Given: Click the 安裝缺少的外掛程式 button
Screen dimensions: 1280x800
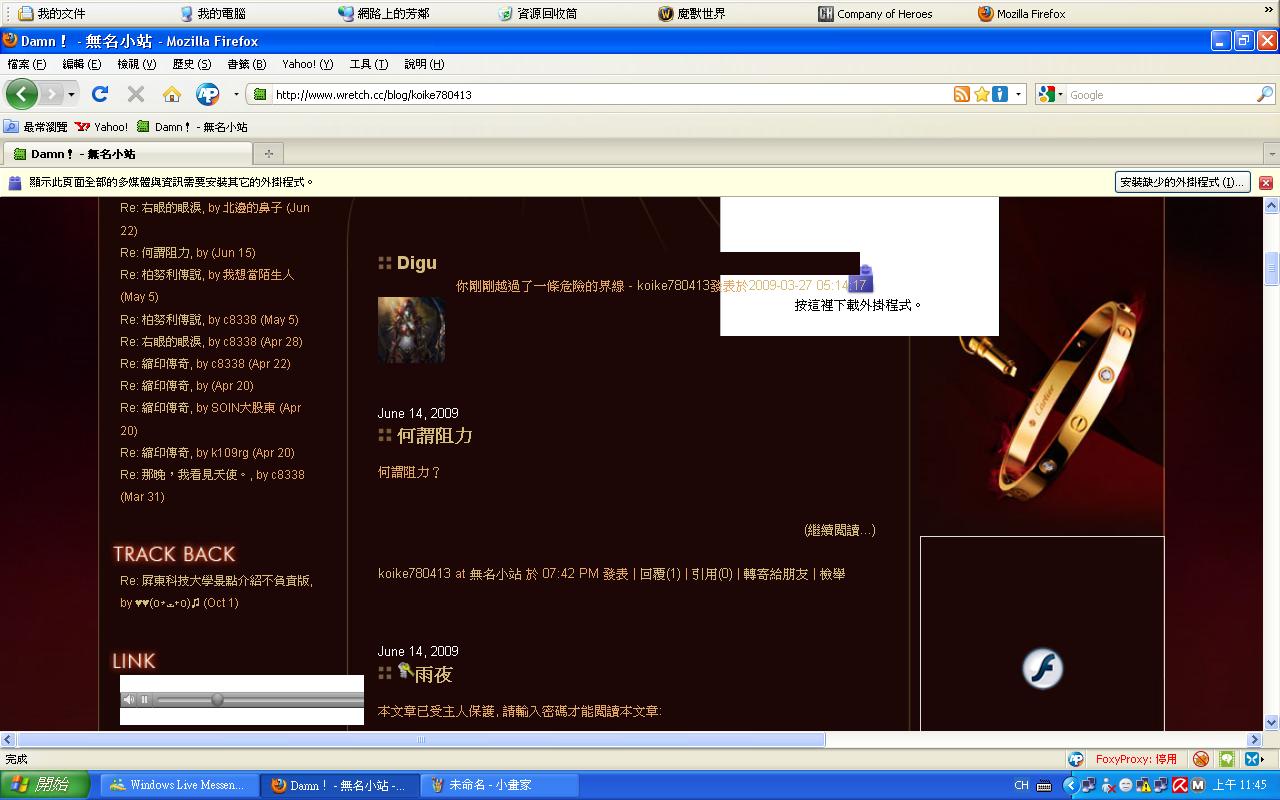Looking at the screenshot, I should pyautogui.click(x=1182, y=182).
